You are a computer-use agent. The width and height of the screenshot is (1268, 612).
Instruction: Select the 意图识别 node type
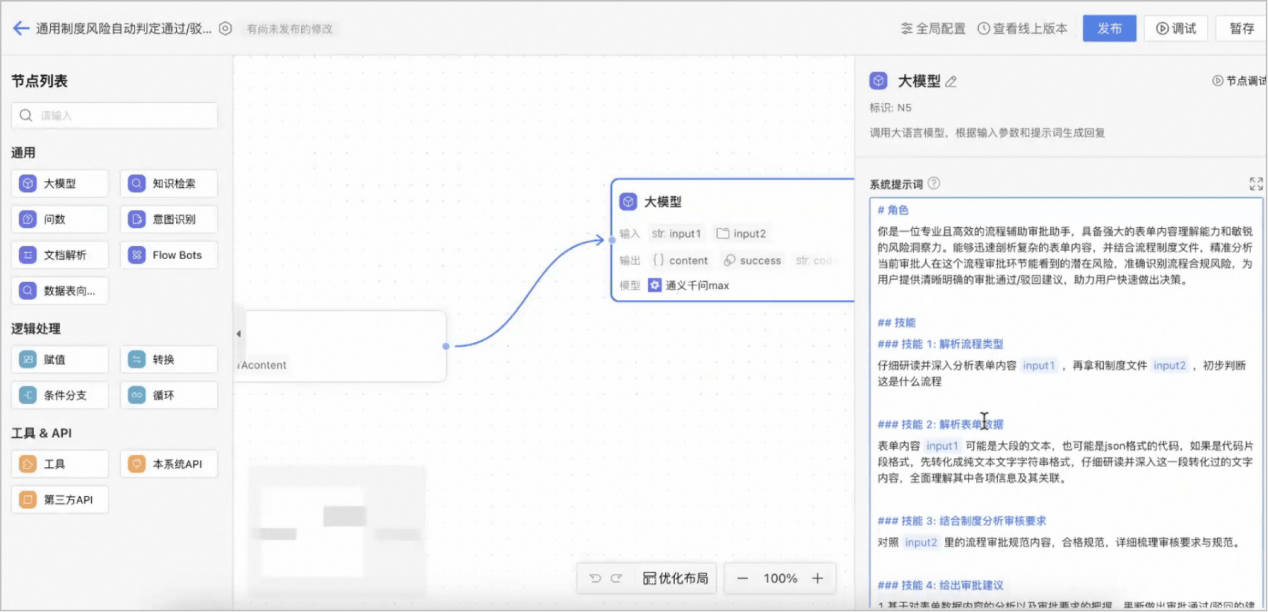click(x=169, y=219)
